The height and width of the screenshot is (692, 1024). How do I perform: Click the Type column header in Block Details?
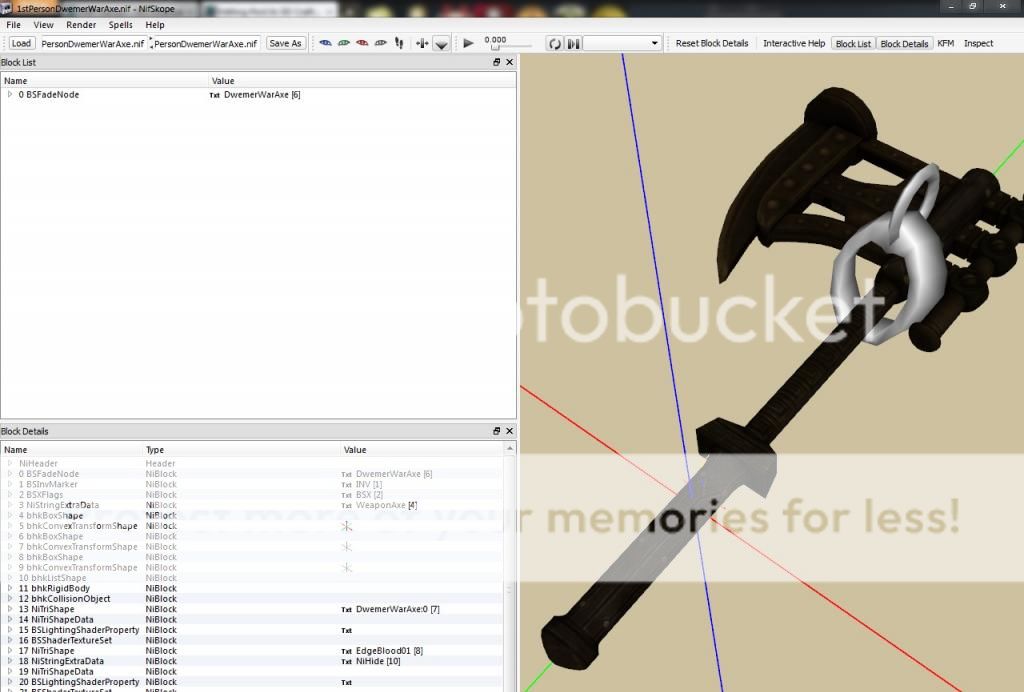(242, 450)
